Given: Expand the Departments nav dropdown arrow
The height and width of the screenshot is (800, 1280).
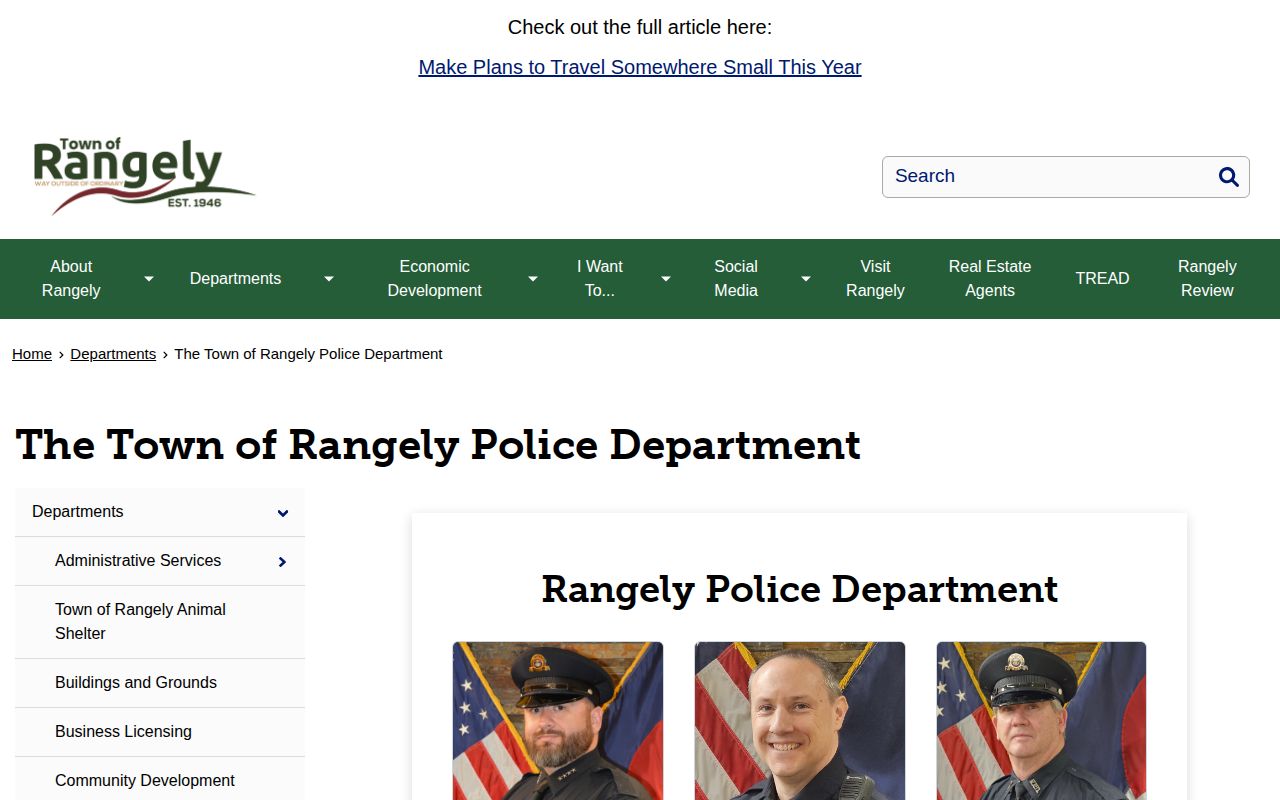Looking at the screenshot, I should (x=328, y=279).
